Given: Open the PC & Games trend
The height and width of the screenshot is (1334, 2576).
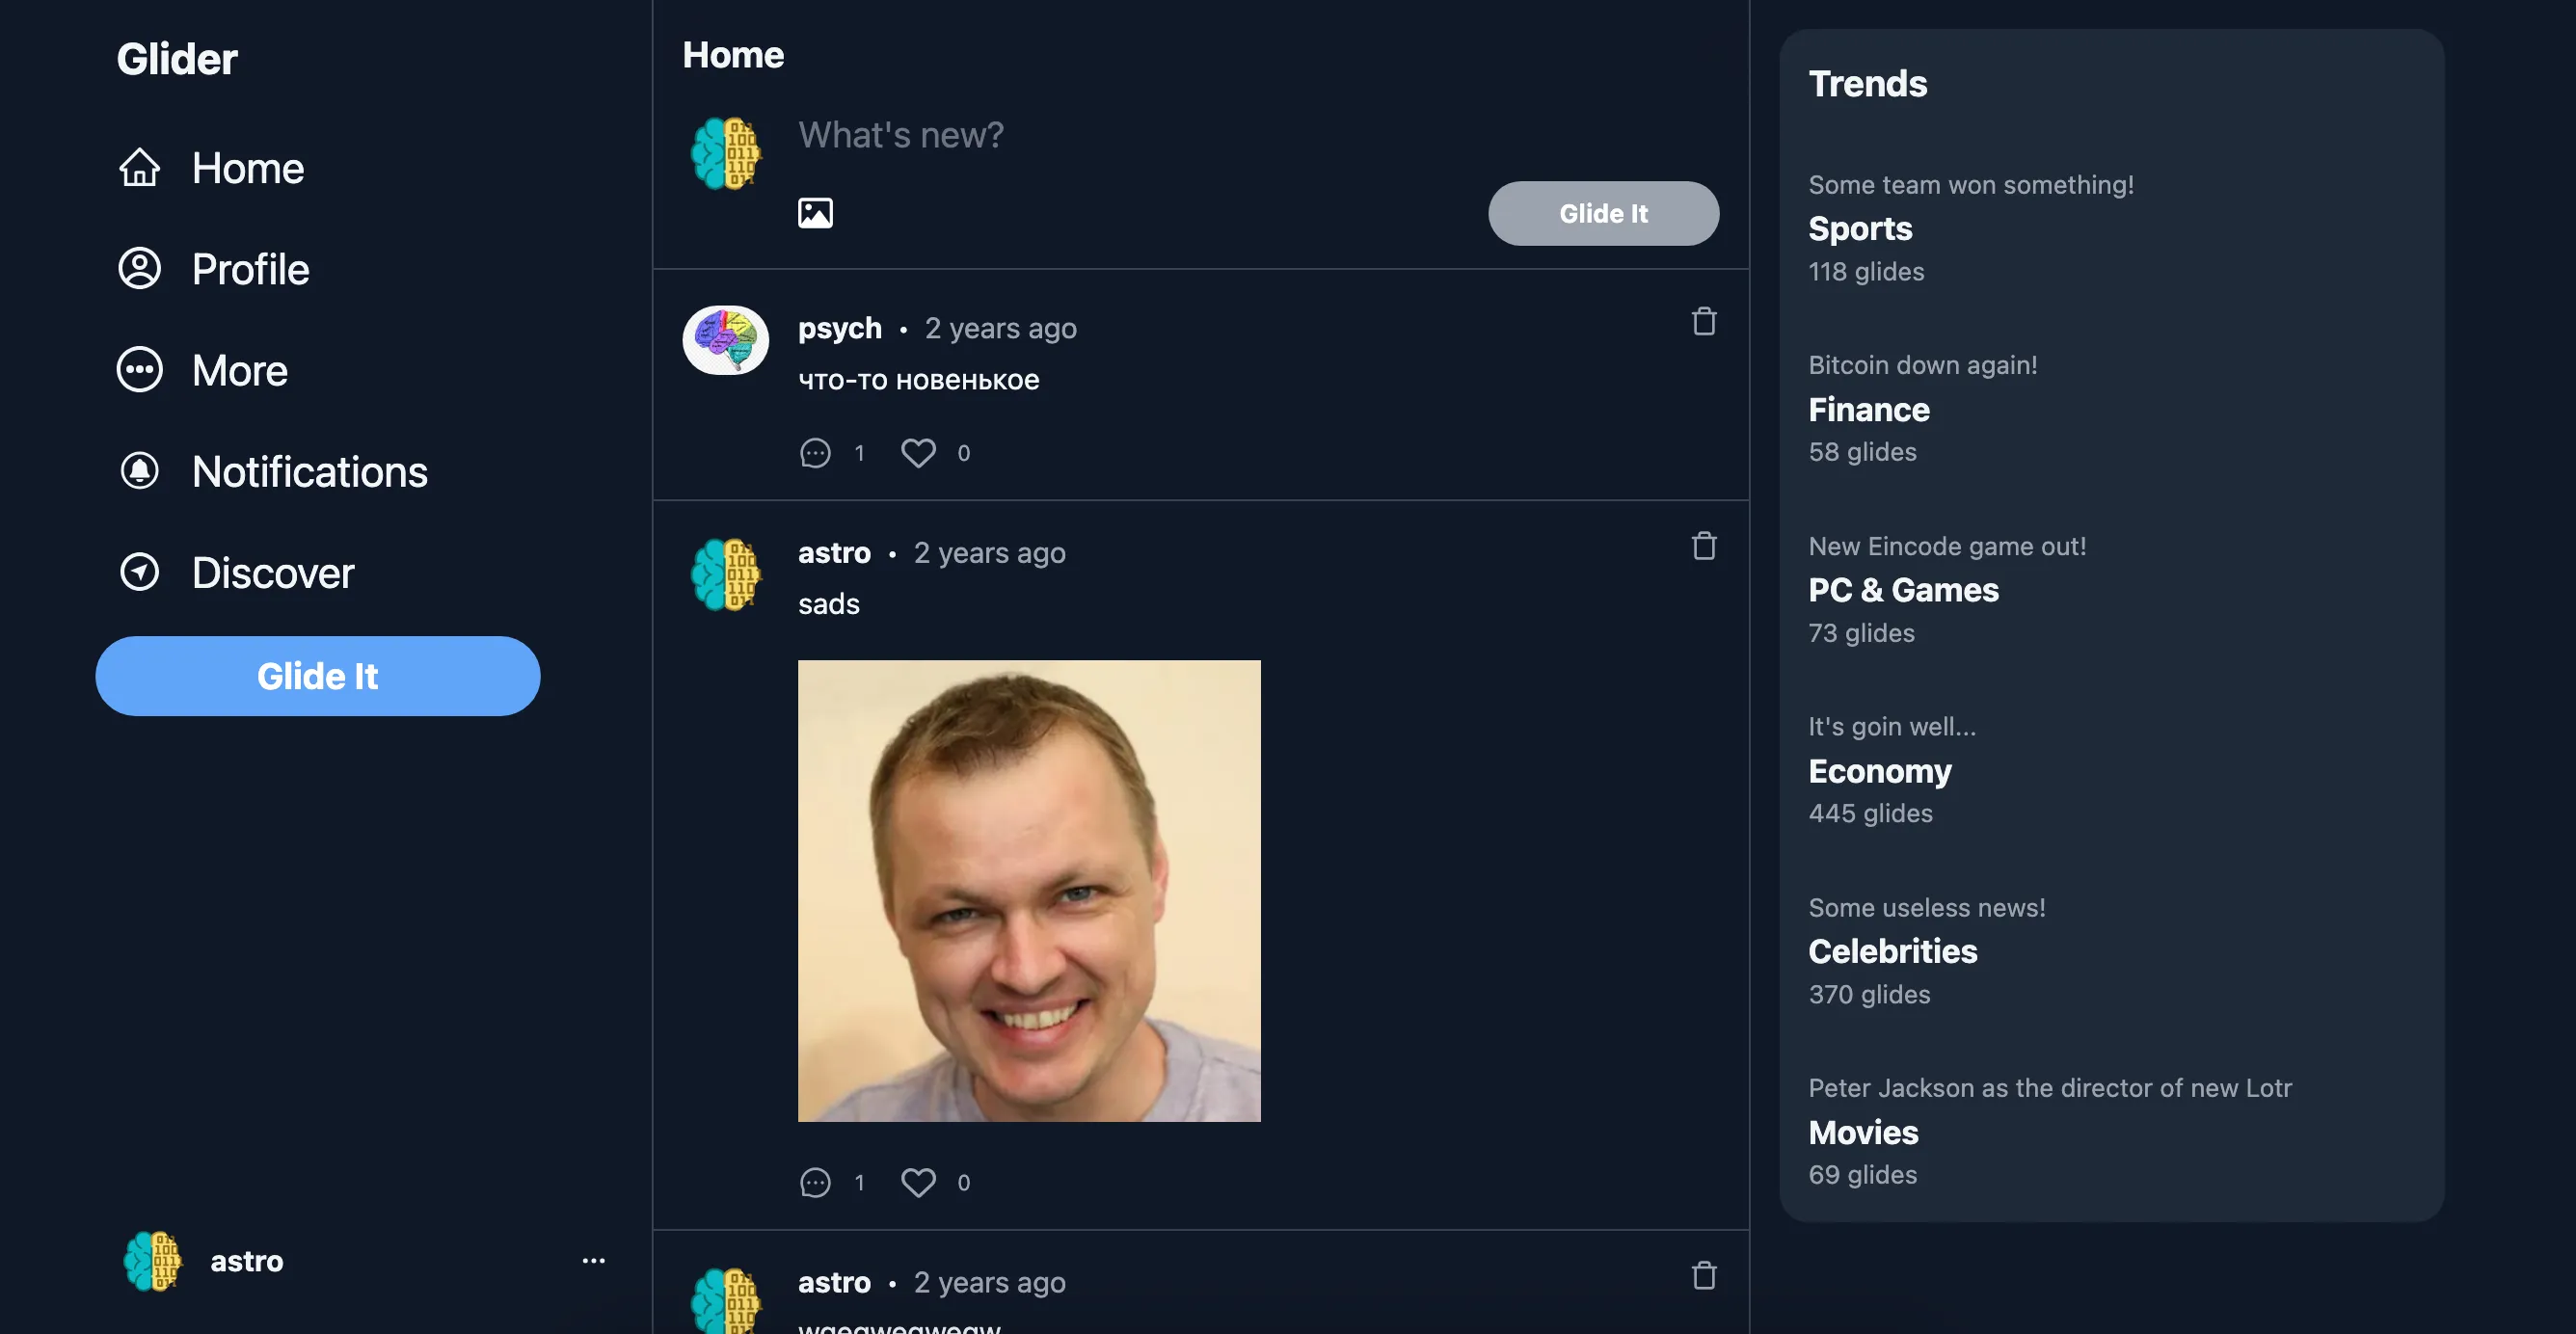Looking at the screenshot, I should (x=1902, y=590).
